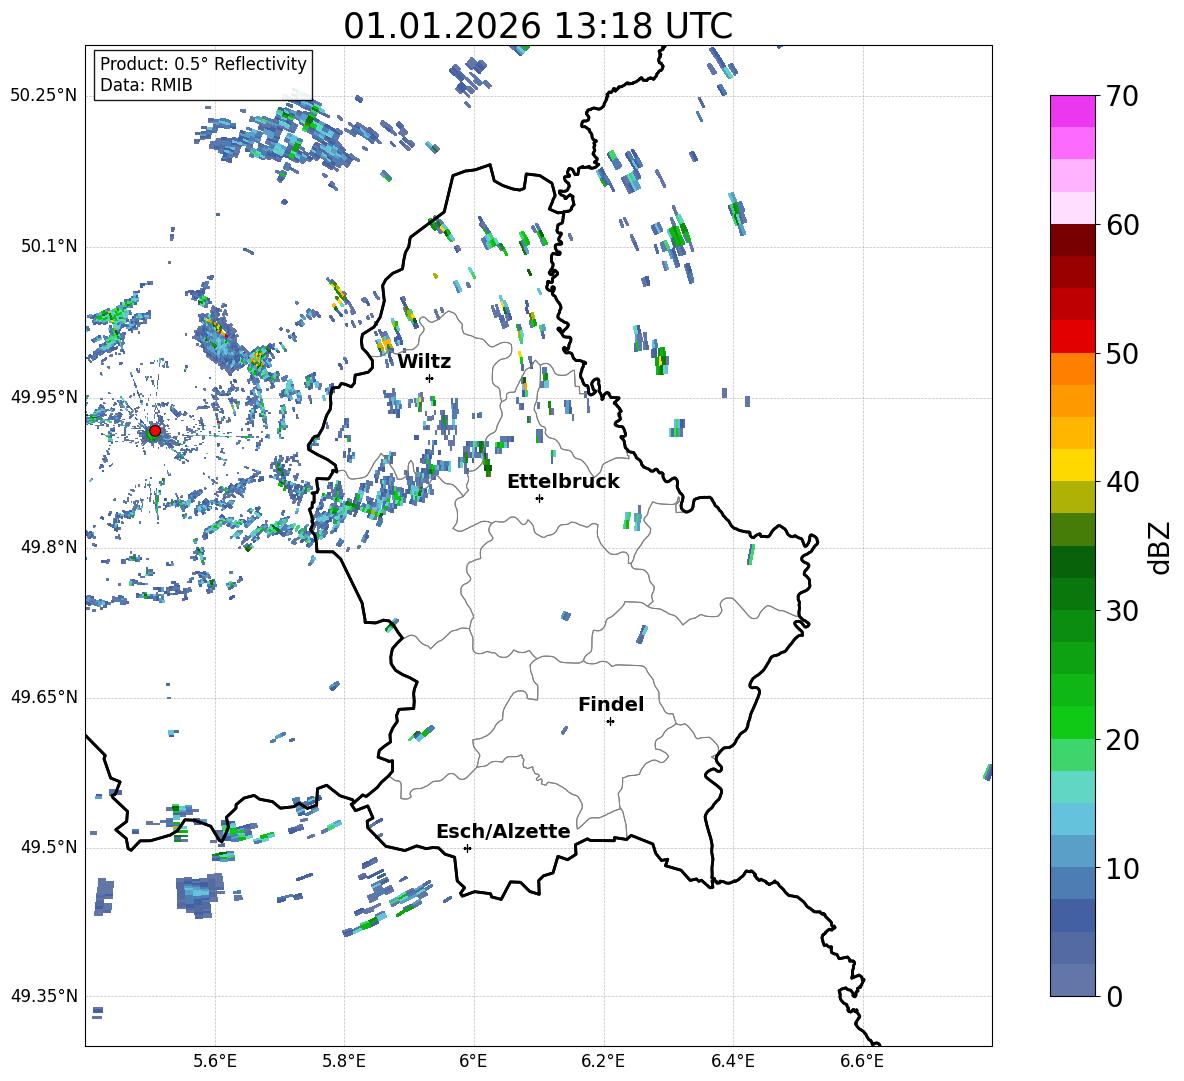Click the Esch/Alzette city label
The image size is (1184, 1081).
504,831
